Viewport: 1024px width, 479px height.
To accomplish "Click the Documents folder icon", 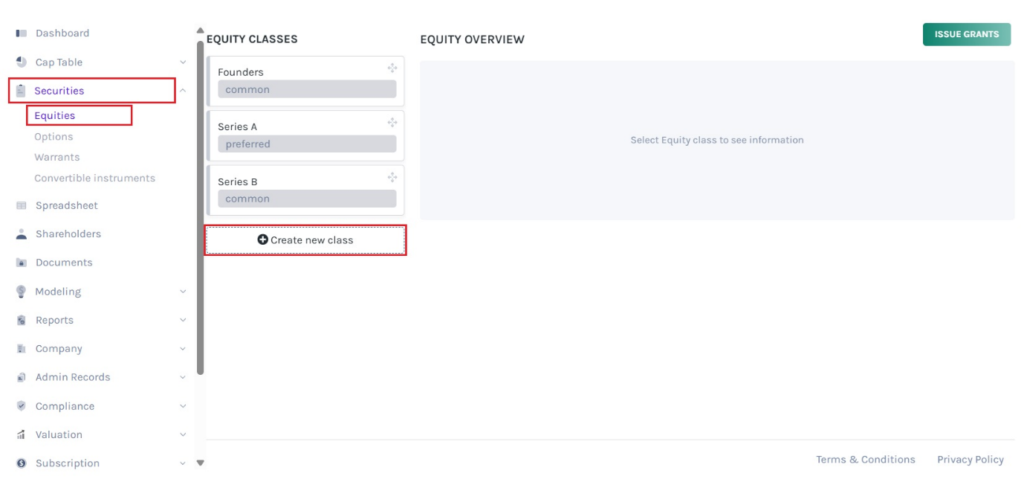I will click(x=22, y=263).
